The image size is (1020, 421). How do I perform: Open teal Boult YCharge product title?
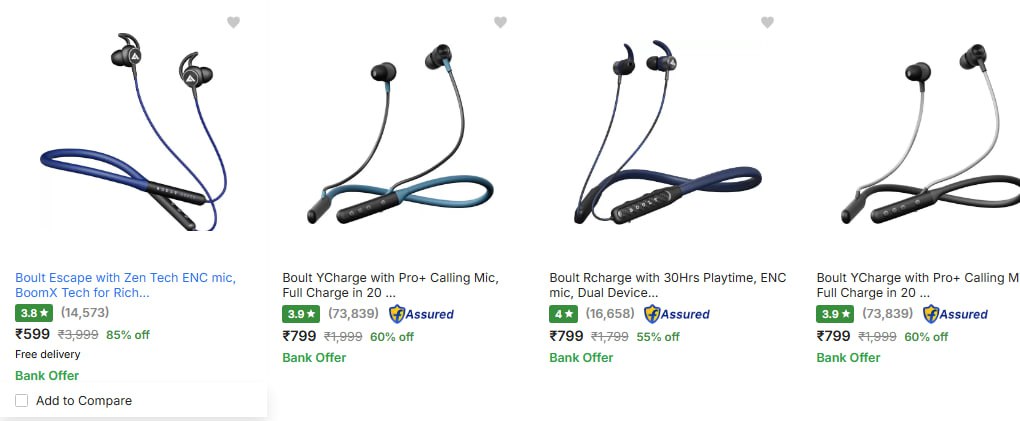pyautogui.click(x=390, y=285)
